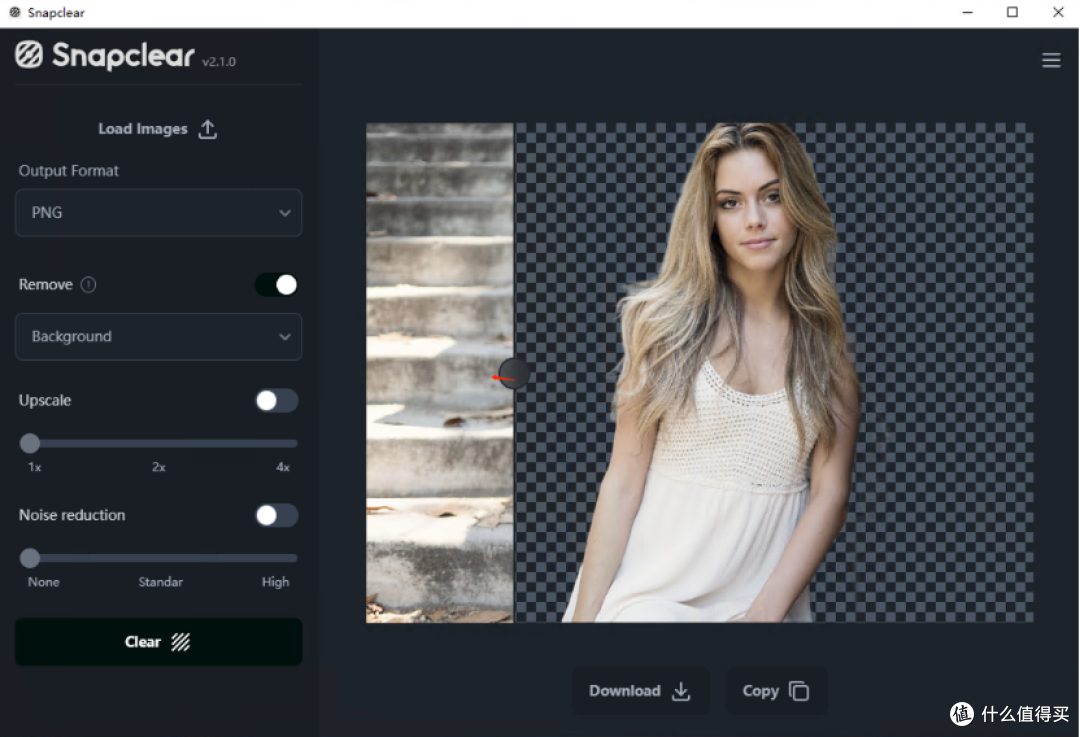The image size is (1080, 737).
Task: Click the Copy button
Action: pyautogui.click(x=776, y=690)
